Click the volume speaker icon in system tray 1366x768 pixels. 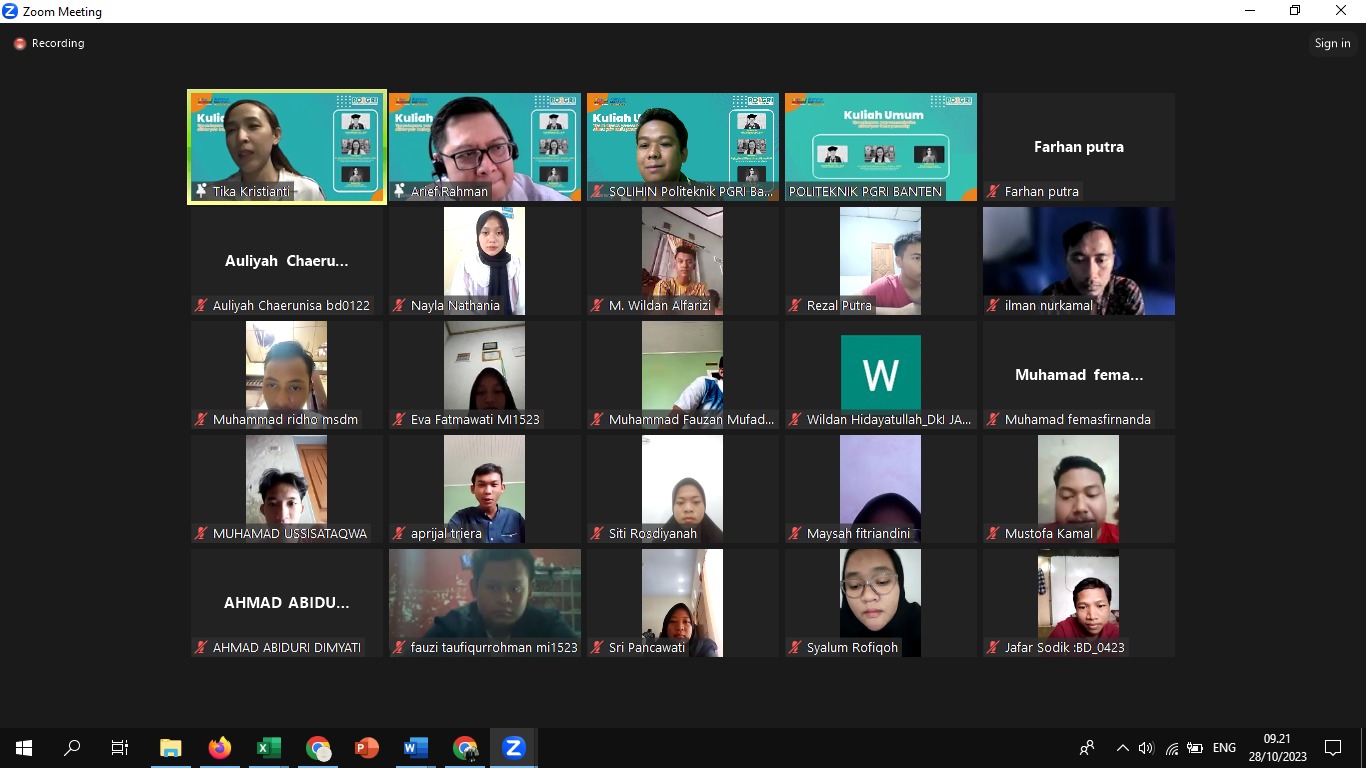pos(1146,748)
